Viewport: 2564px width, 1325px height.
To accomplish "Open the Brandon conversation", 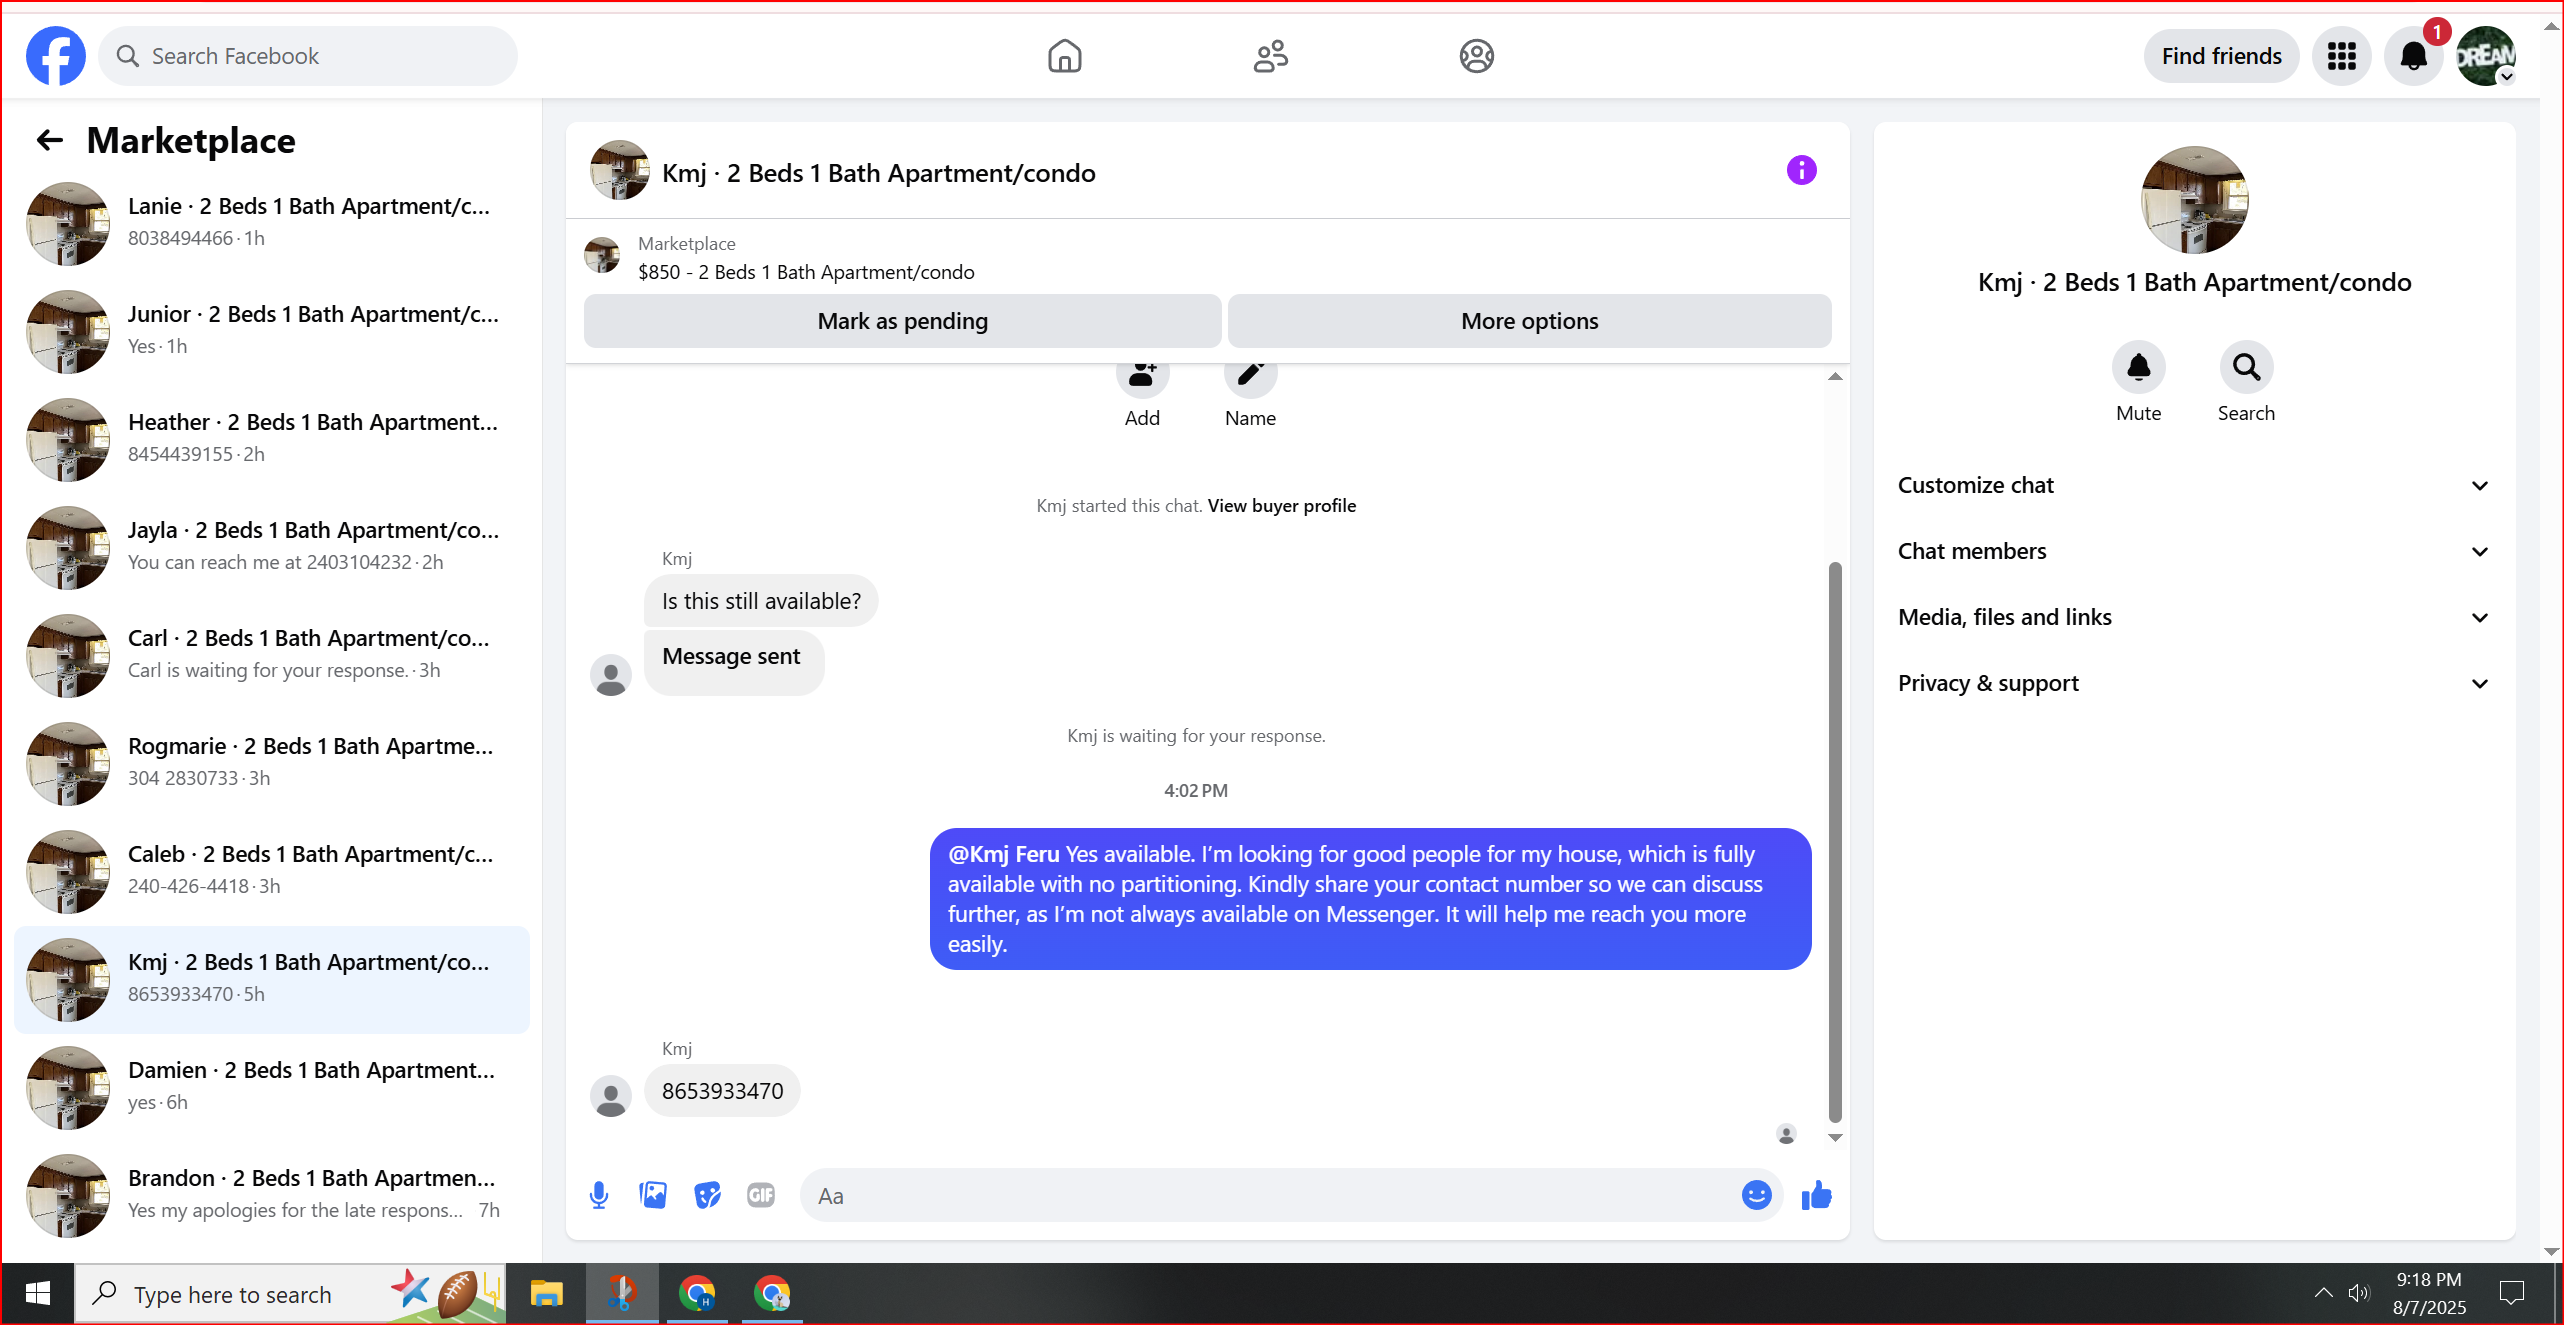I will (x=272, y=1195).
